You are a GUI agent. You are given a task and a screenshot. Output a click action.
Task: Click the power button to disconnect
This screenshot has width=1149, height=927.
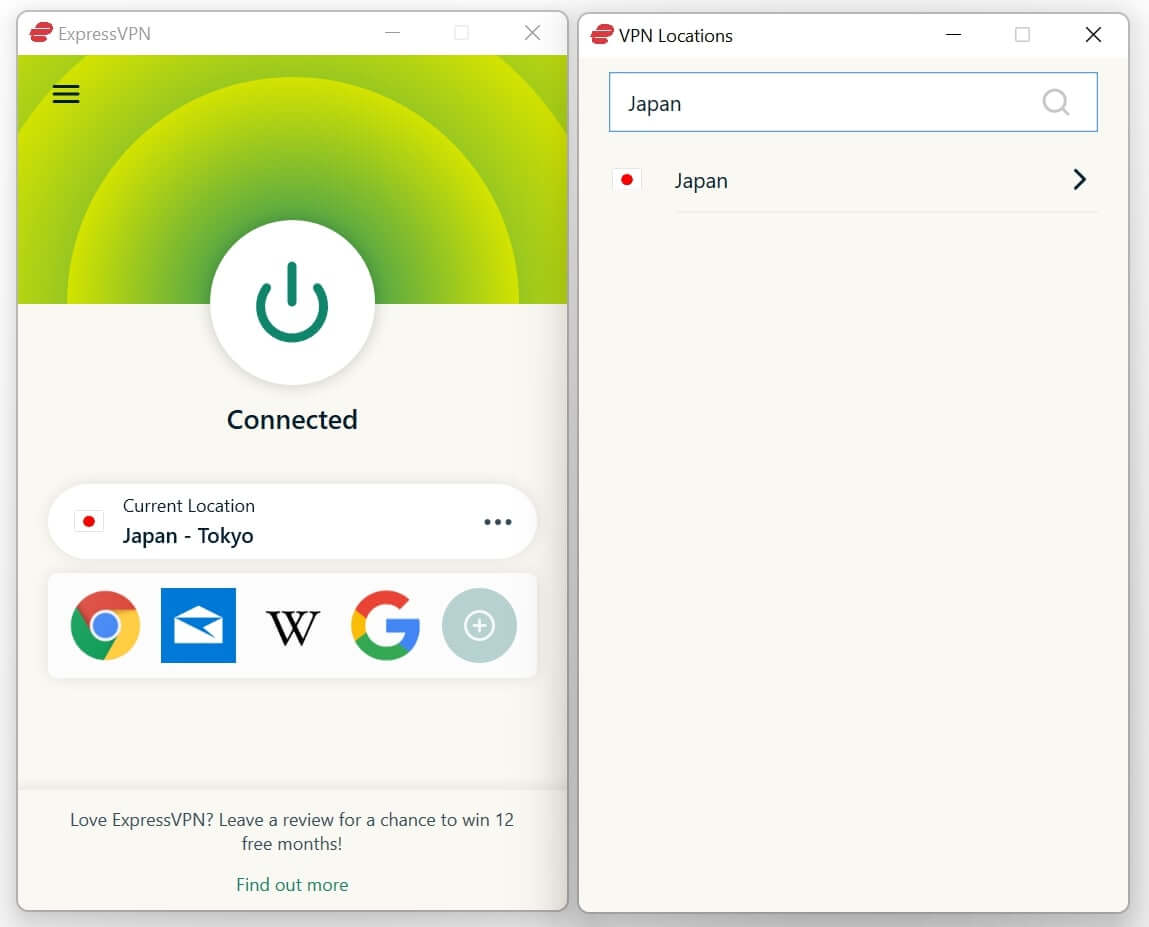pyautogui.click(x=292, y=302)
